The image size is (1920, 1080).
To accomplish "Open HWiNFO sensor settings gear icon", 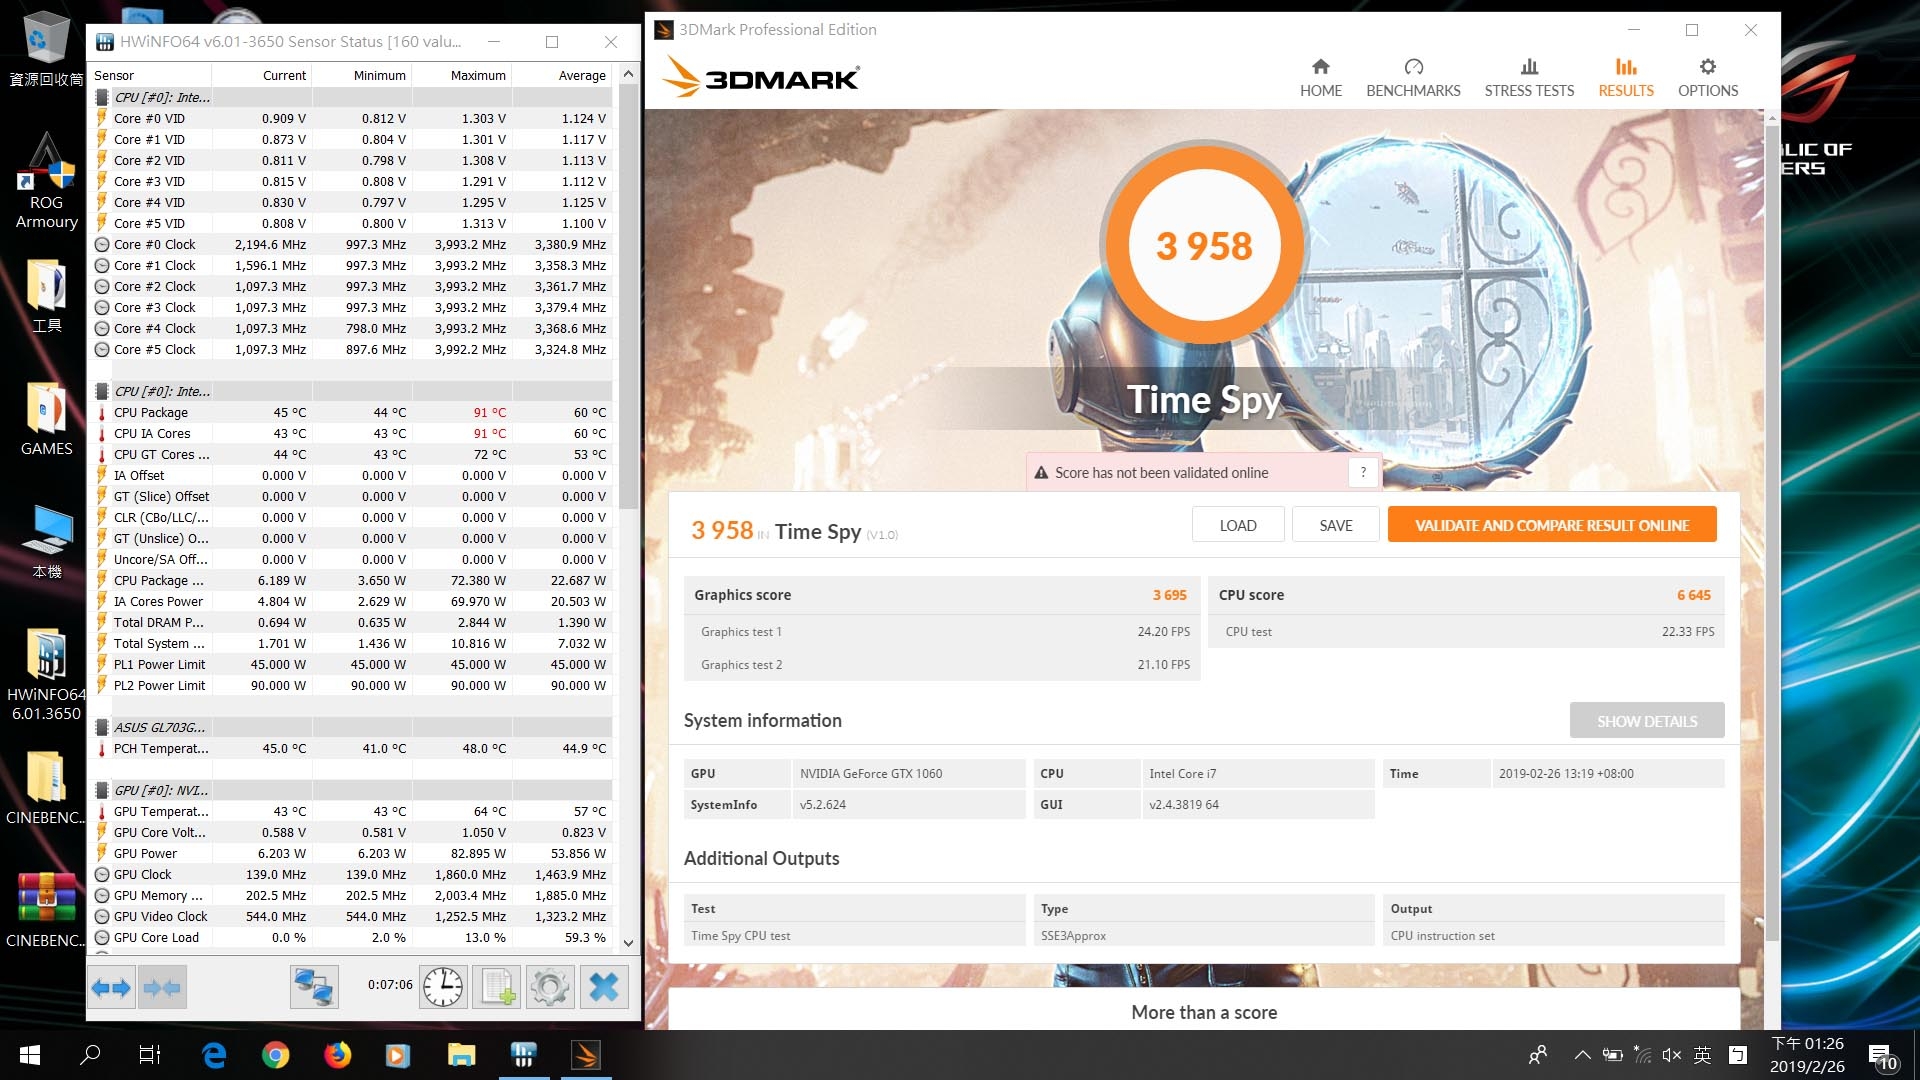I will pos(550,988).
